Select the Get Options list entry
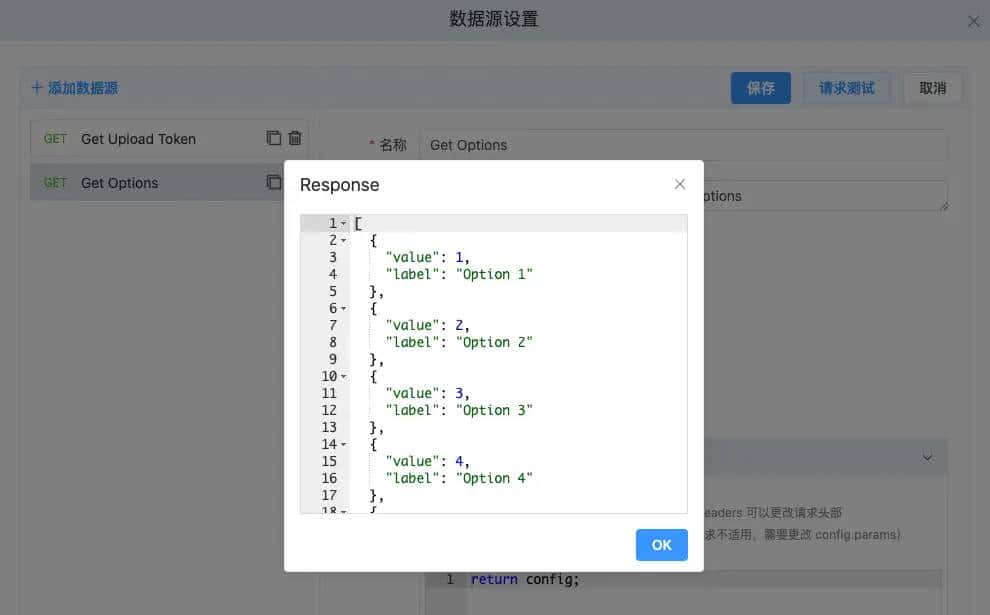Image resolution: width=990 pixels, height=615 pixels. (120, 183)
